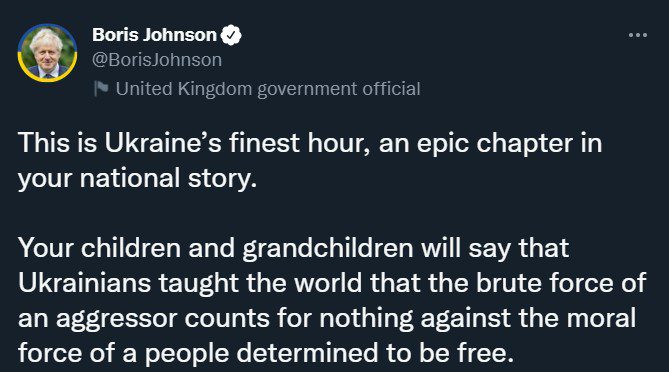Open the tweet's three-dot more options menu
The height and width of the screenshot is (372, 669).
coord(638,35)
